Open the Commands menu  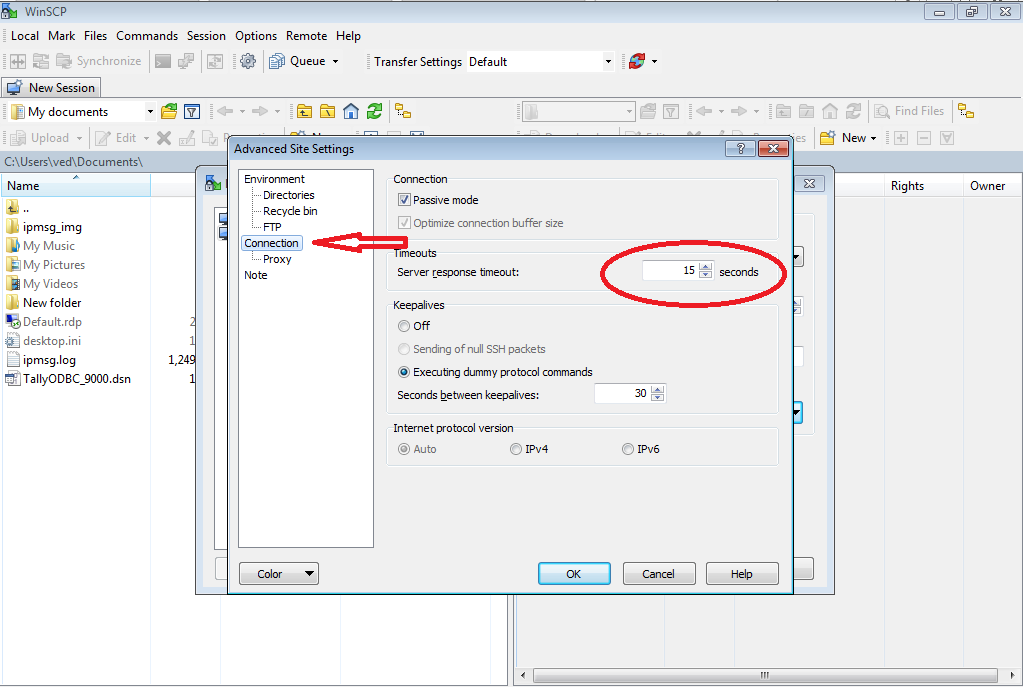point(147,36)
